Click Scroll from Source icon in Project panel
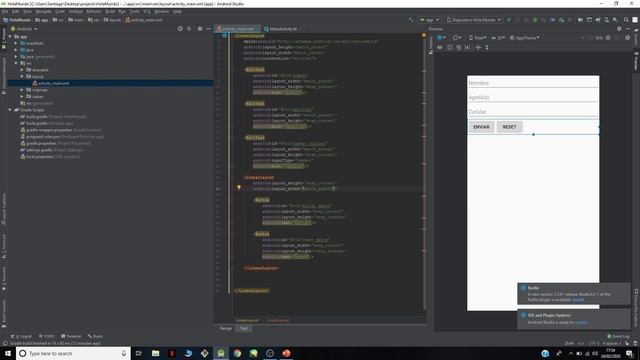Screen dimensions: 640x360 click(x=180, y=29)
